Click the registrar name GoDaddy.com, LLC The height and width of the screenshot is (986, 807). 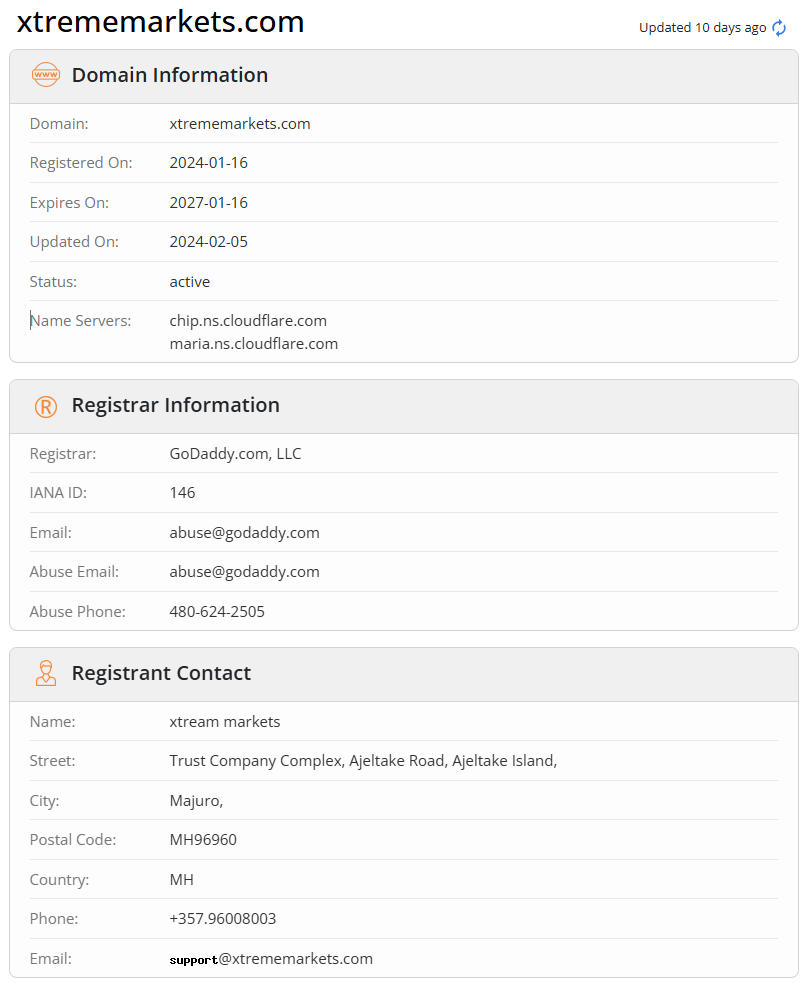235,454
